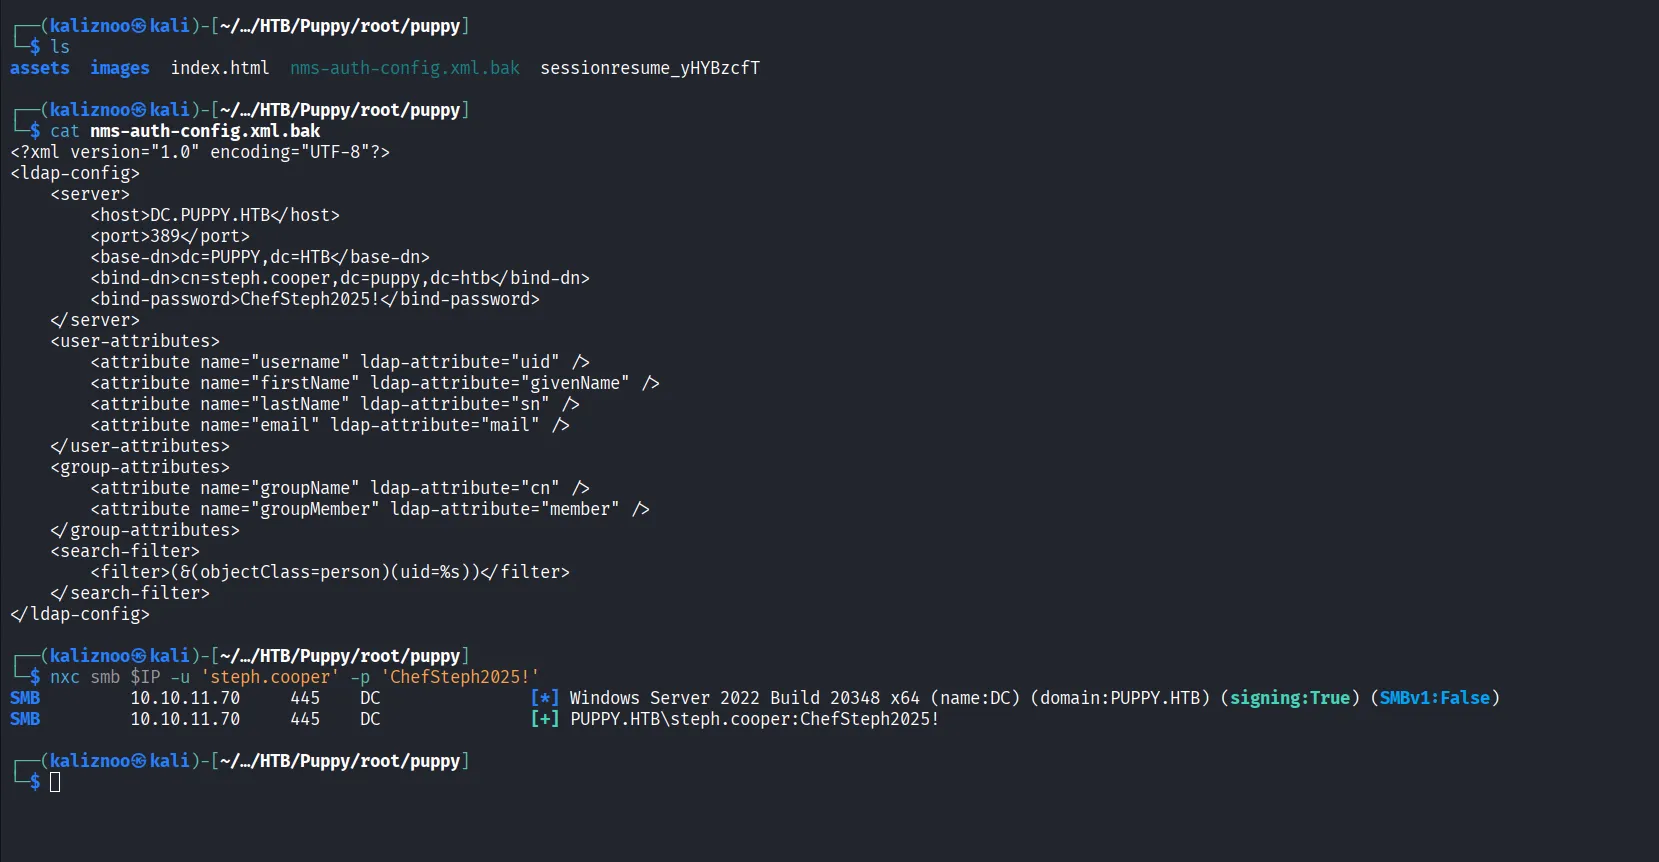Viewport: 1659px width, 862px height.
Task: Select the 'images' directory name
Action: click(x=120, y=68)
